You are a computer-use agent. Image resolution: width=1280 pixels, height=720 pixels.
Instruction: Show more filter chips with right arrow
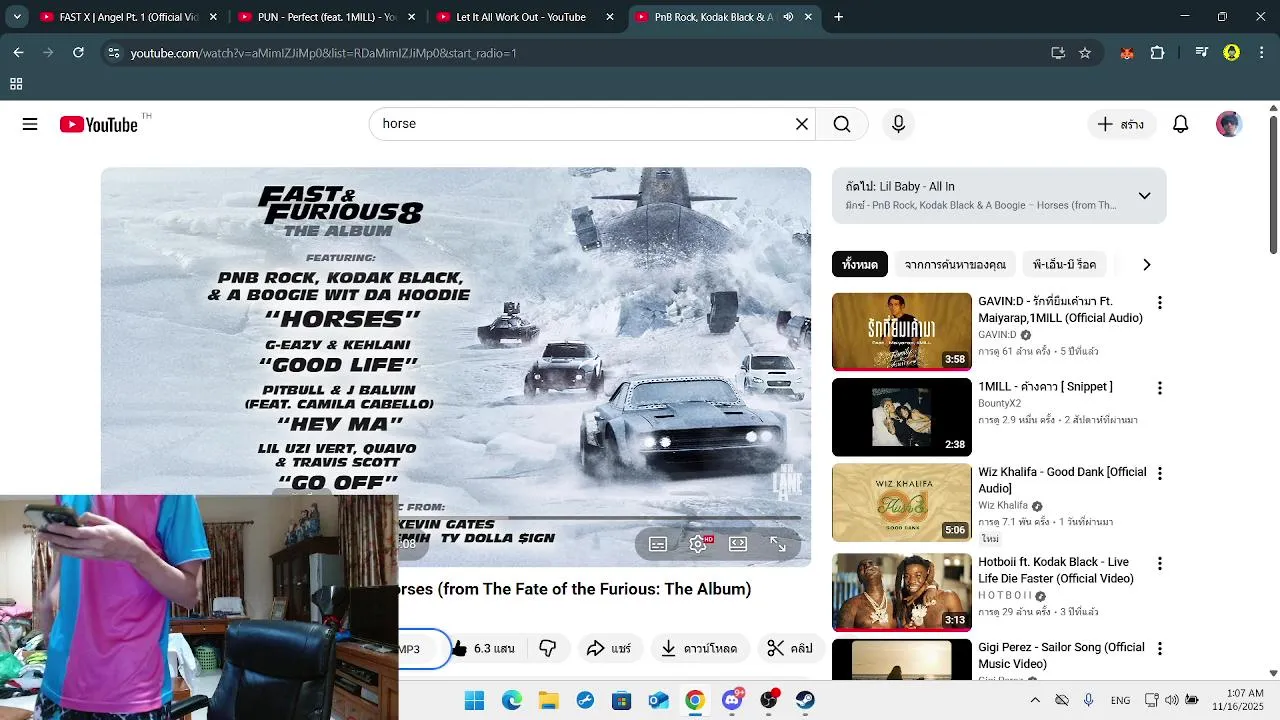(x=1146, y=265)
